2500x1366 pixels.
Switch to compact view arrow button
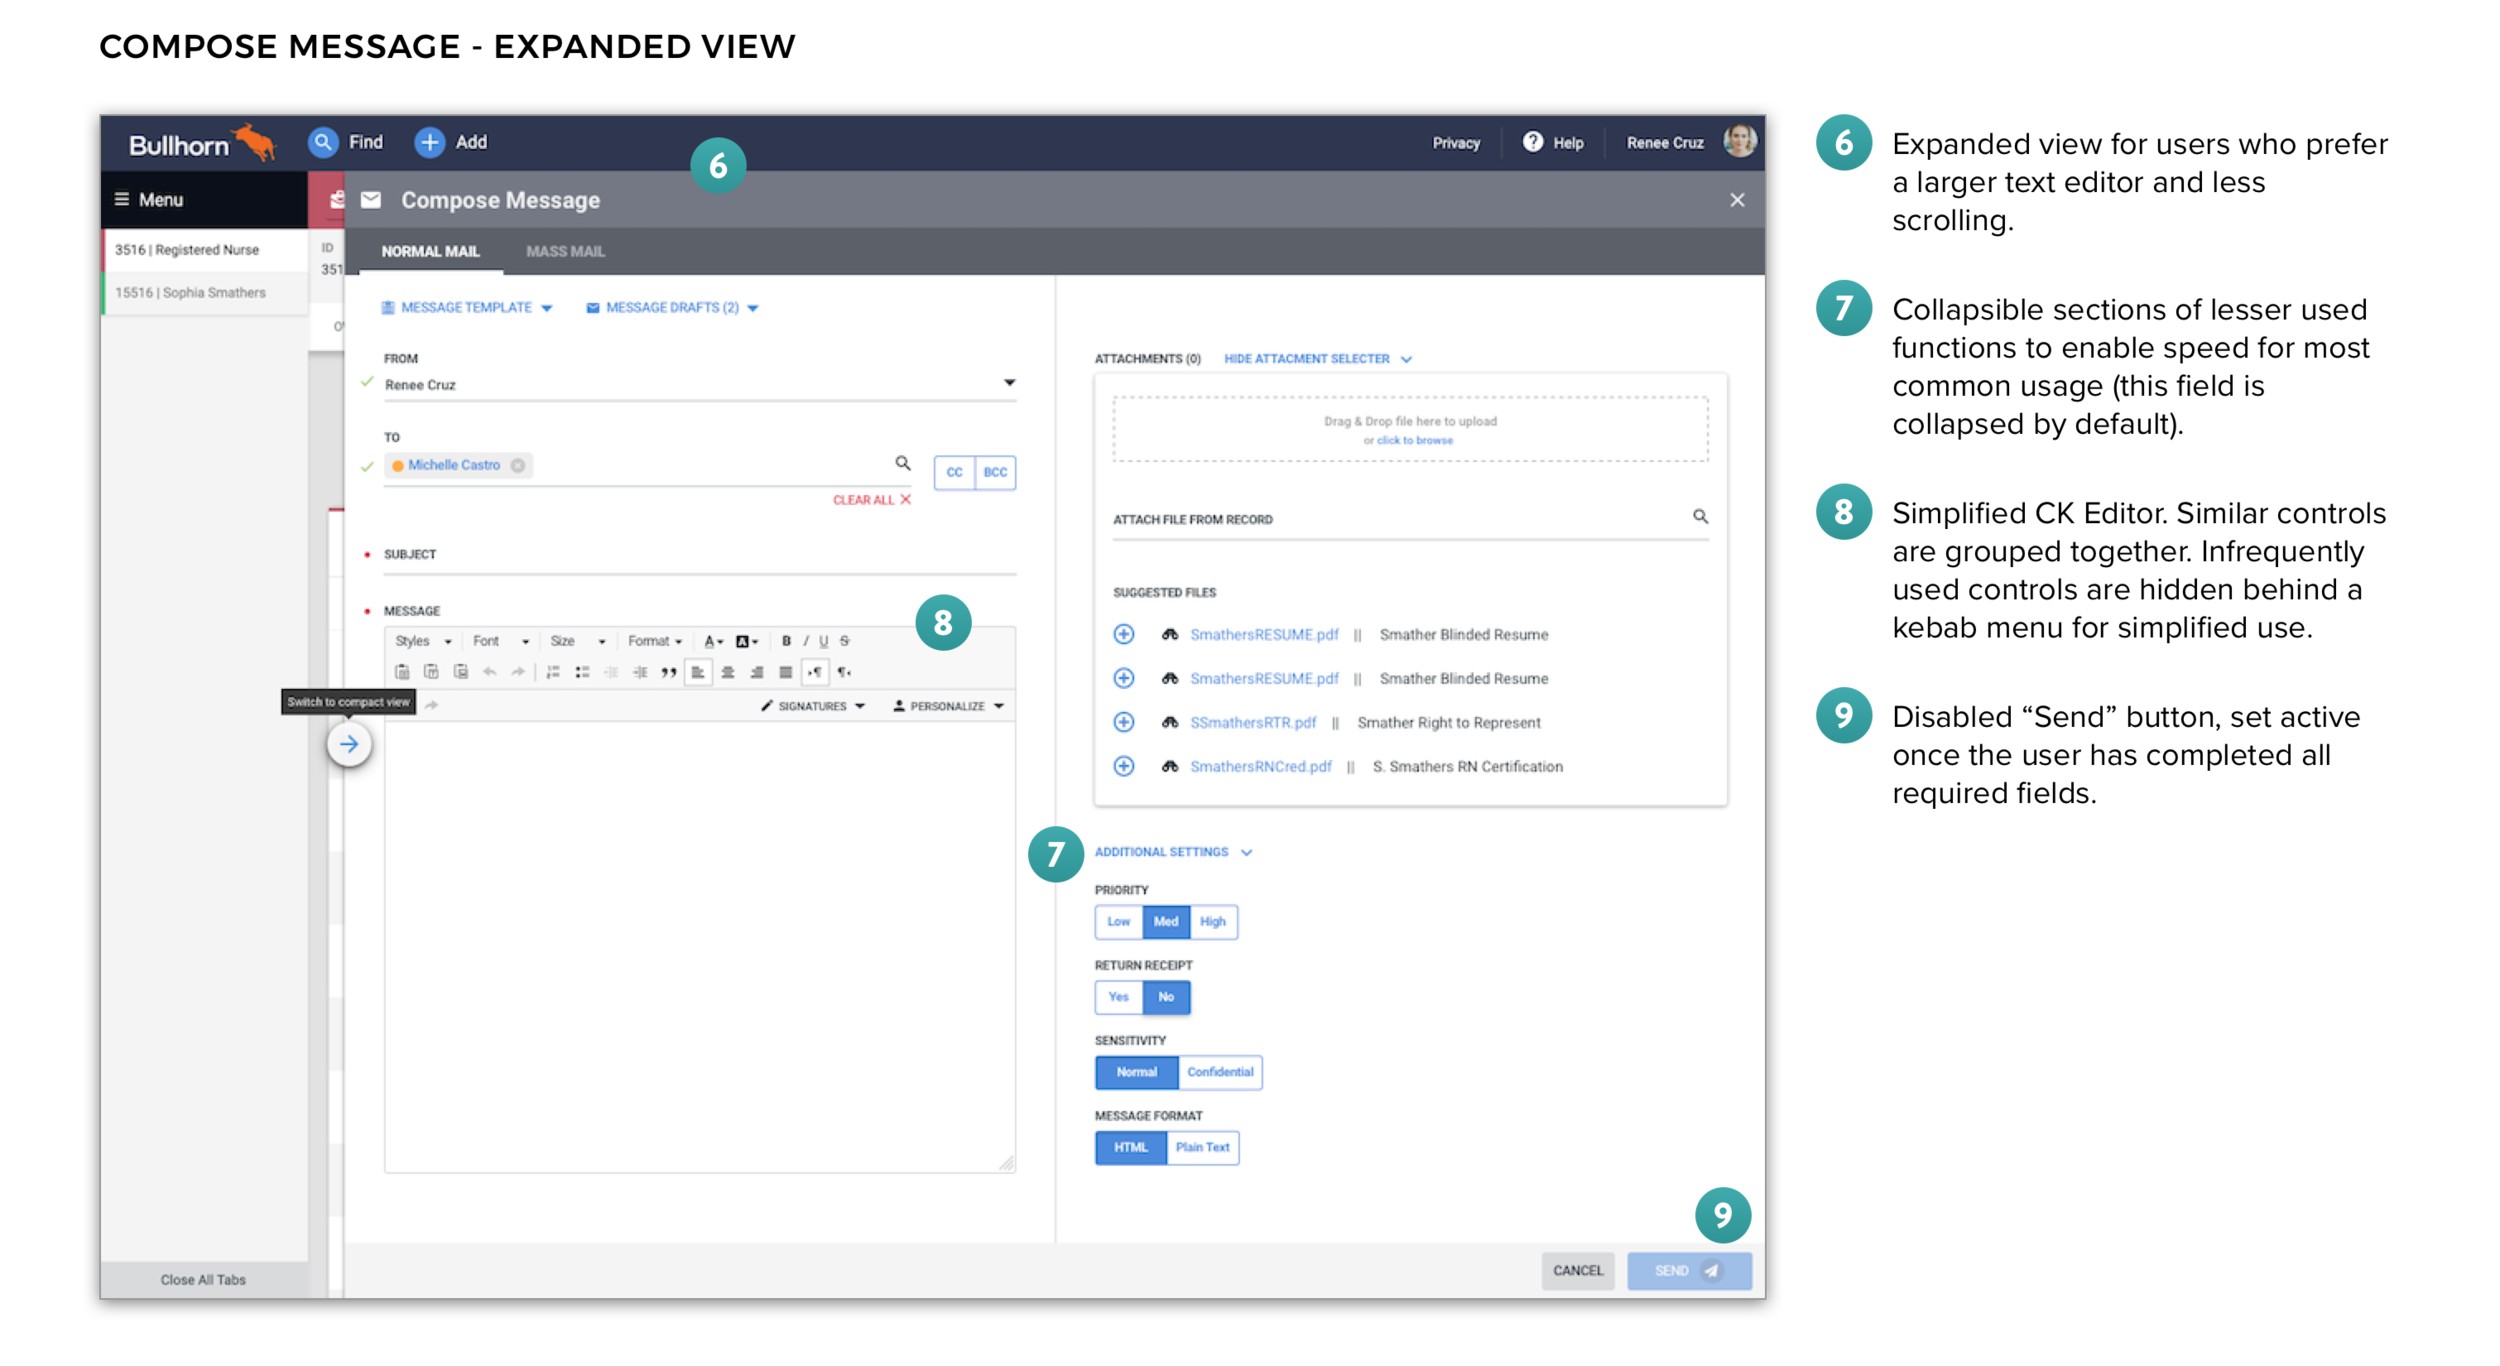(349, 744)
